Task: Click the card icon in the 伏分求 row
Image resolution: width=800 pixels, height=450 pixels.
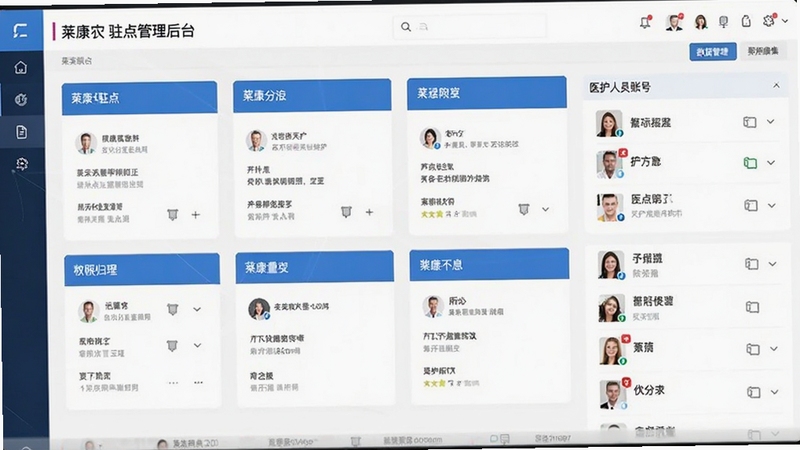Action: [x=754, y=392]
